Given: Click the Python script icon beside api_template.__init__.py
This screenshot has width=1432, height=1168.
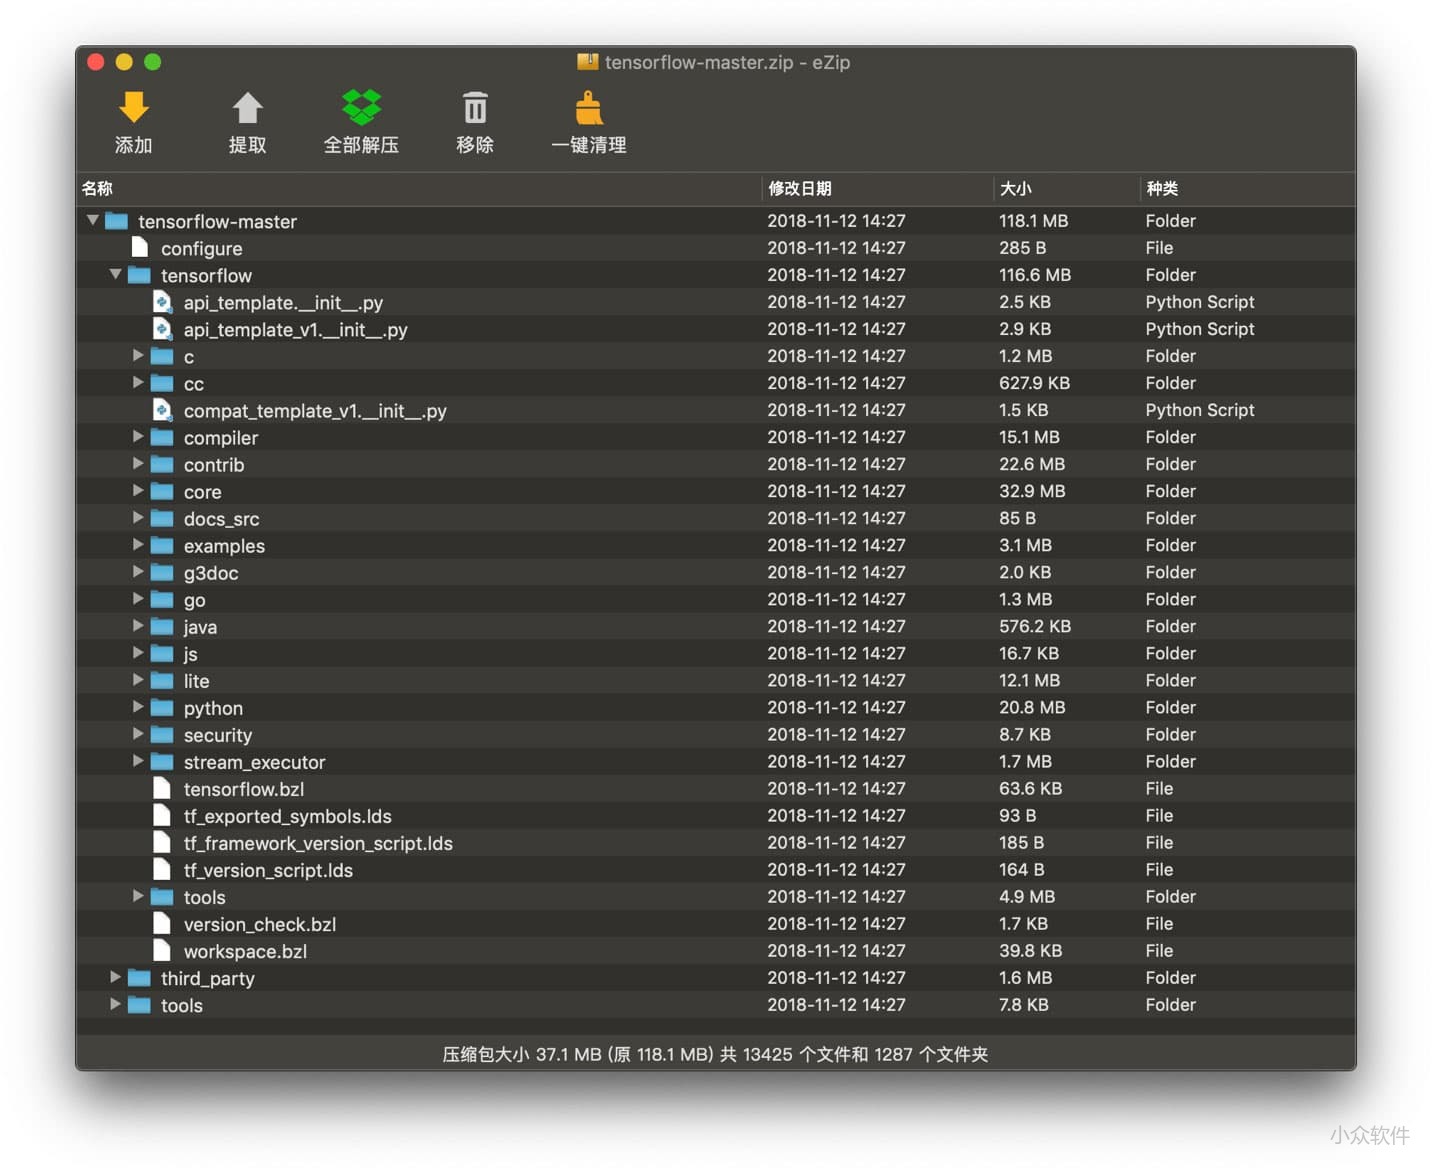Looking at the screenshot, I should (x=163, y=302).
